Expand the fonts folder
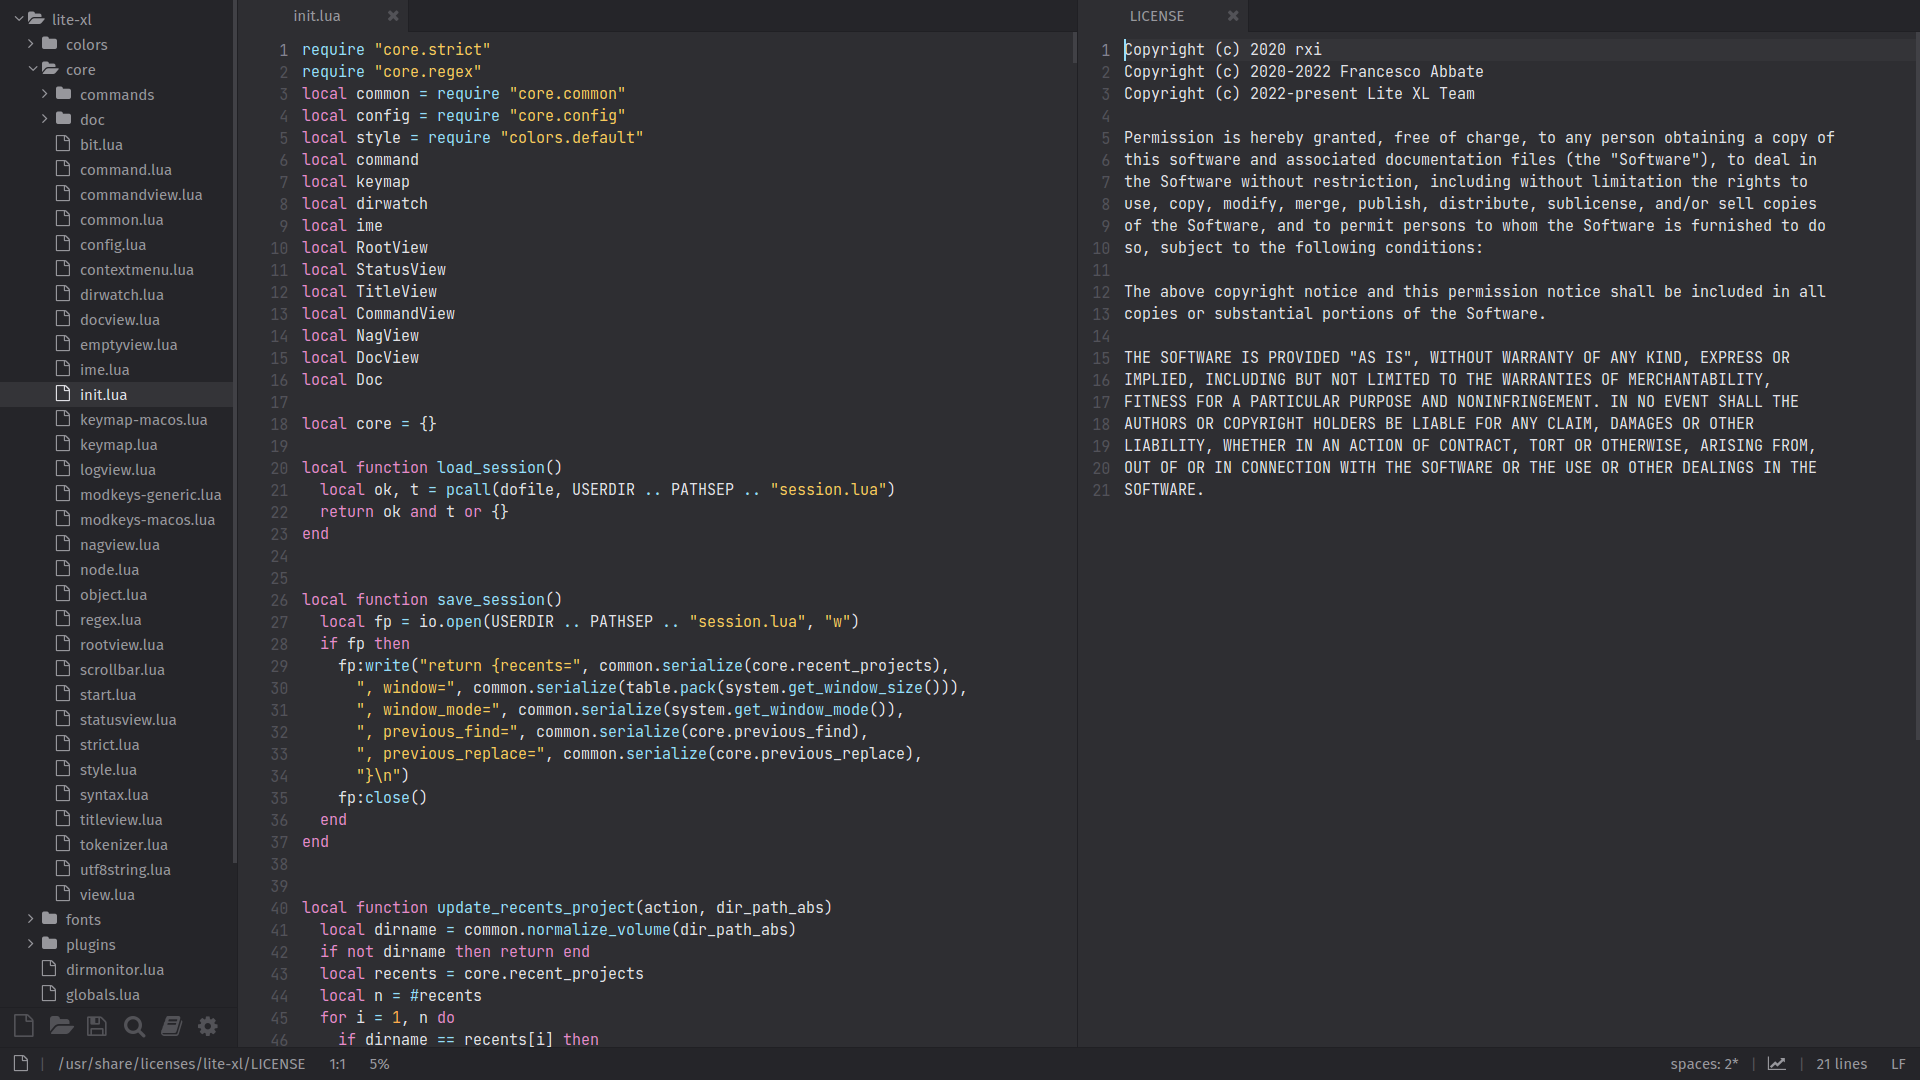Image resolution: width=1920 pixels, height=1080 pixels. pos(31,919)
